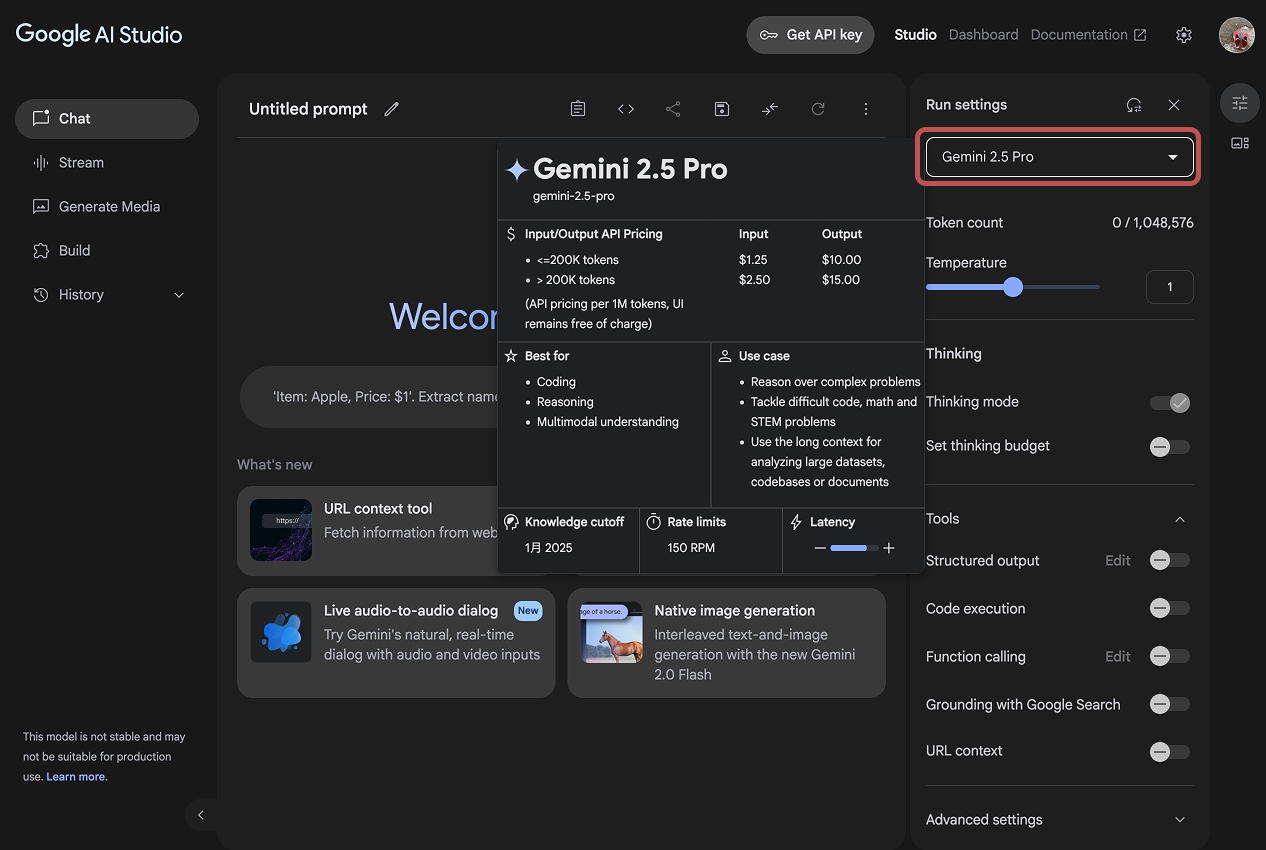Screen dimensions: 1266x850
Task: Click the sample prompt input field
Action: pyautogui.click(x=370, y=397)
